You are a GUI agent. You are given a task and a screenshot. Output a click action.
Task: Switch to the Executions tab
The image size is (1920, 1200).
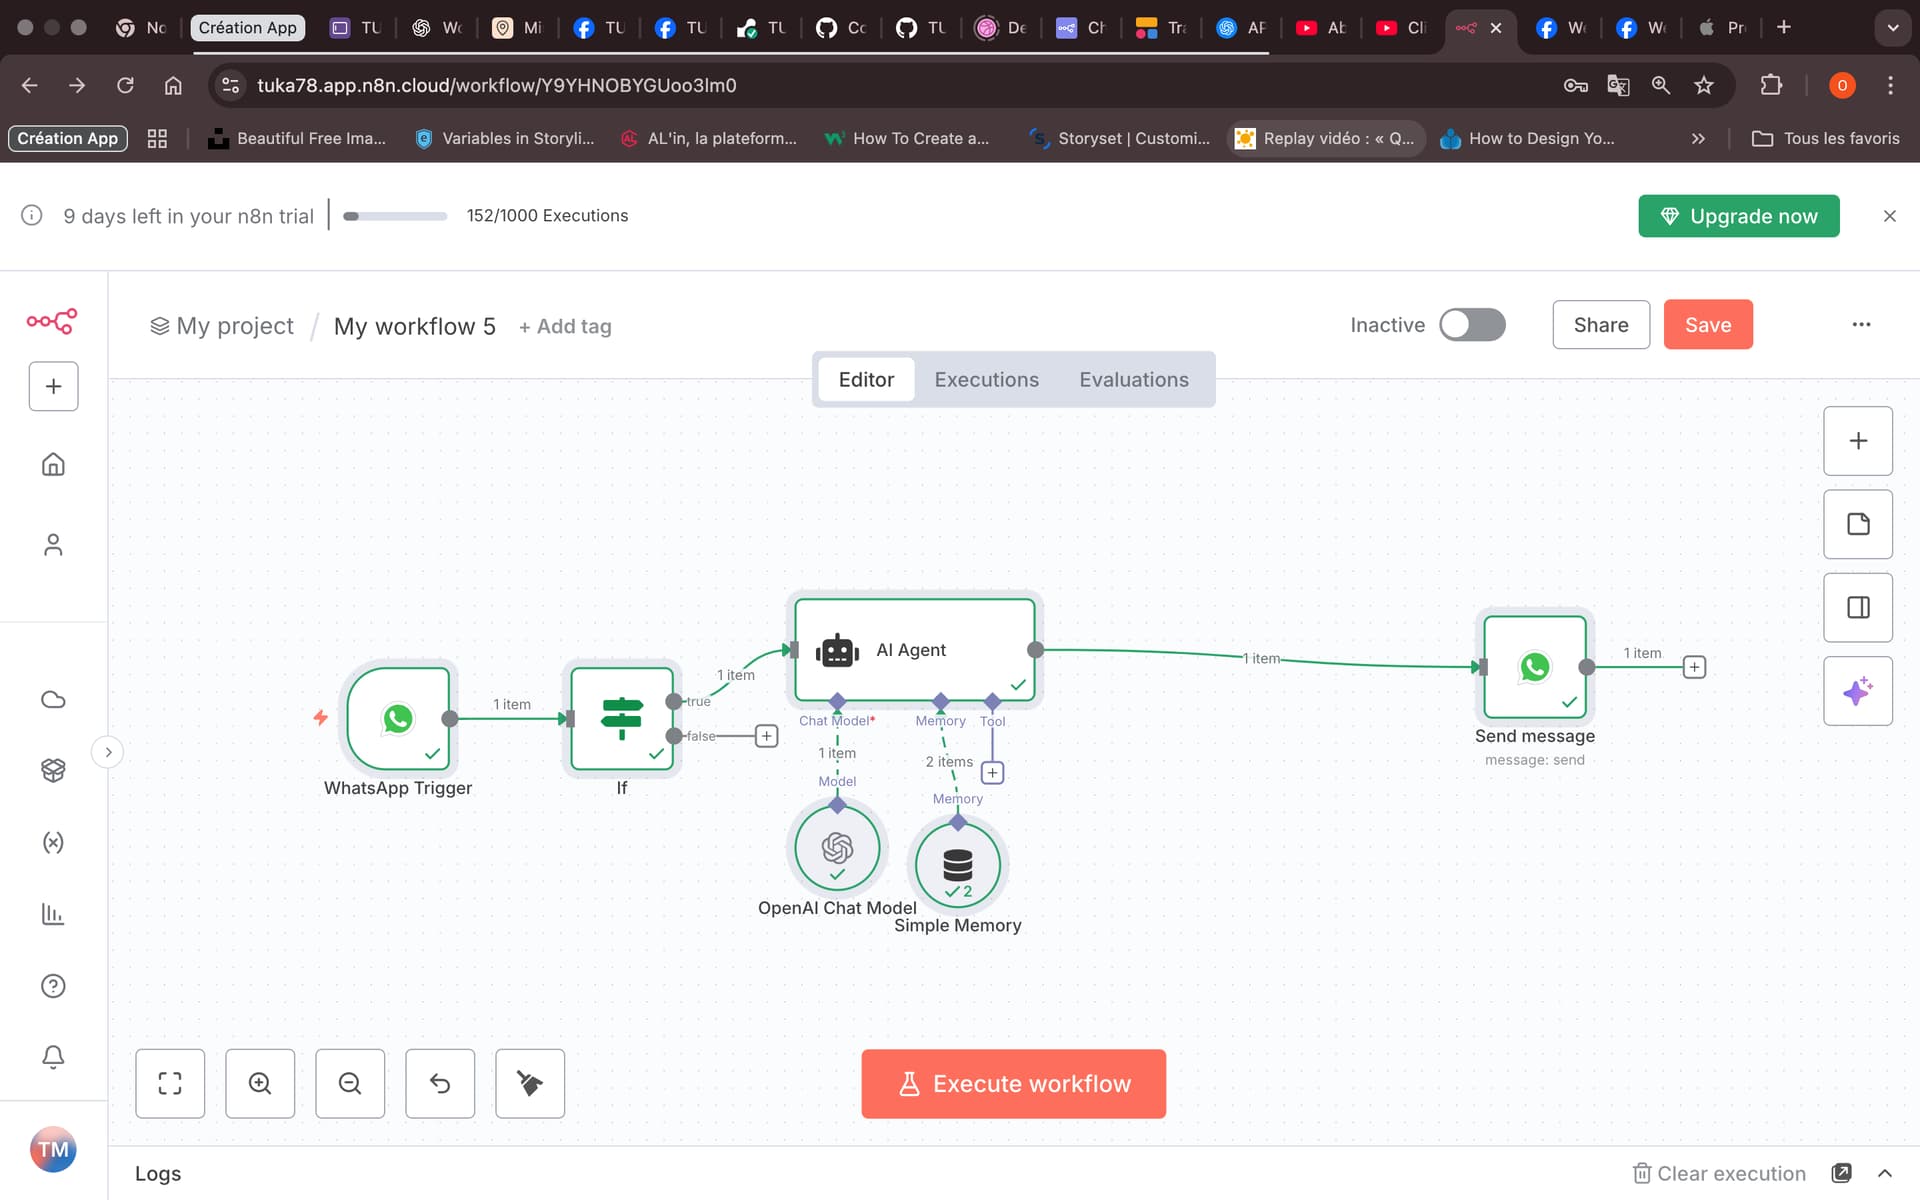tap(986, 380)
